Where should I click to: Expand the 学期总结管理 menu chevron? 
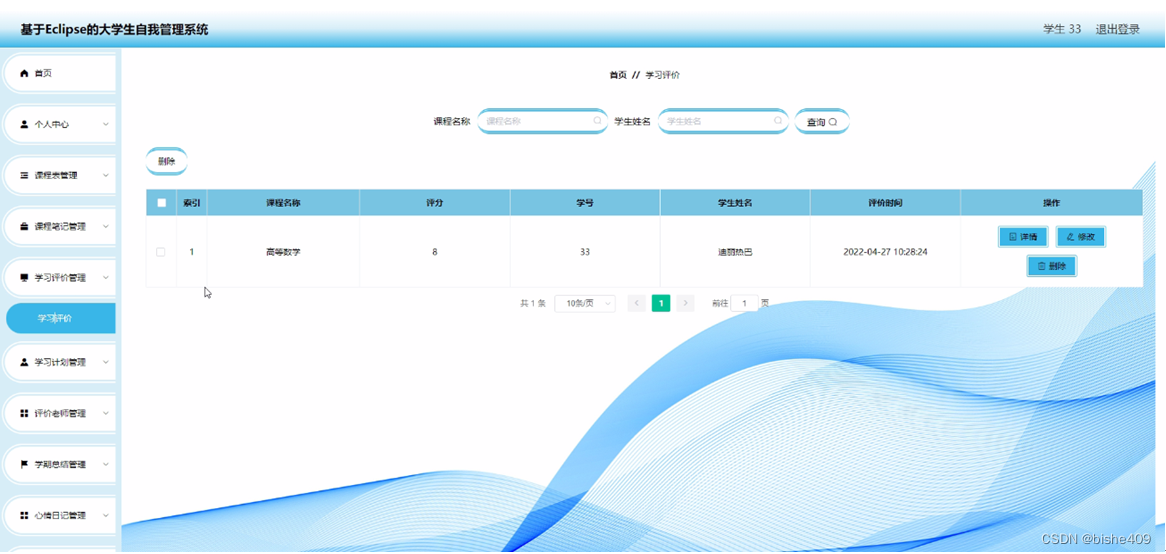pyautogui.click(x=106, y=464)
